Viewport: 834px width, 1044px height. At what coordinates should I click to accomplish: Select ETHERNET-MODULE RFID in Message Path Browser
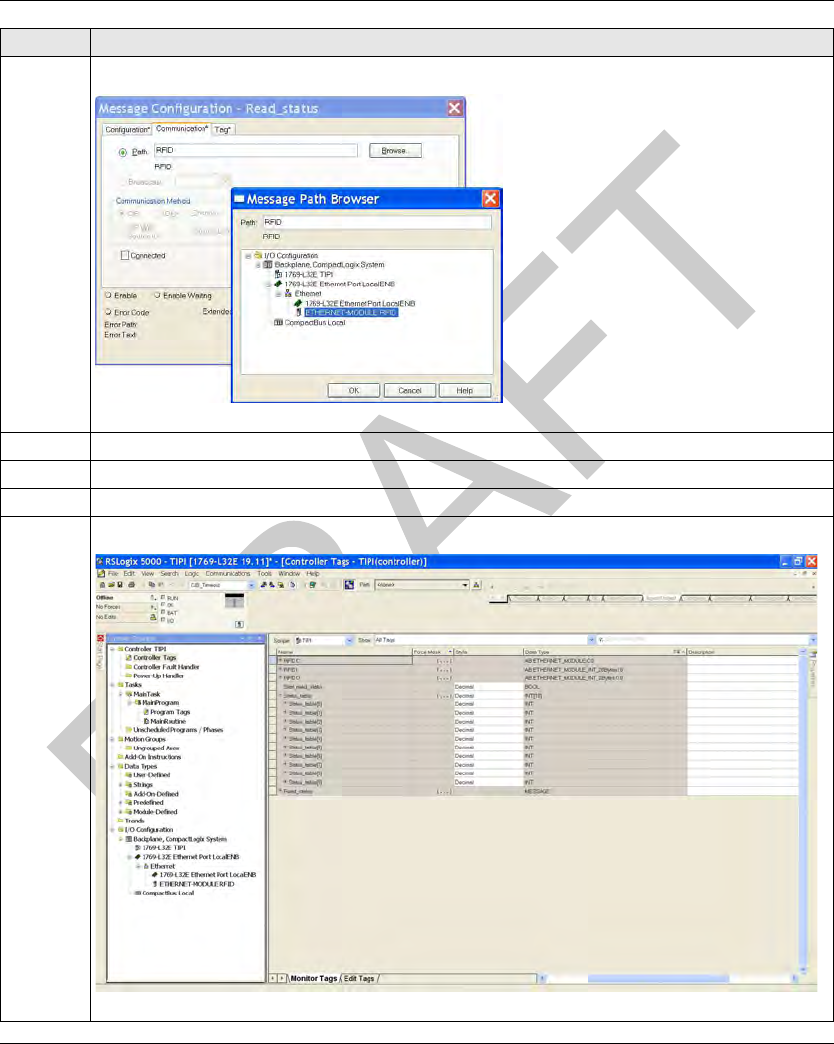tap(351, 312)
